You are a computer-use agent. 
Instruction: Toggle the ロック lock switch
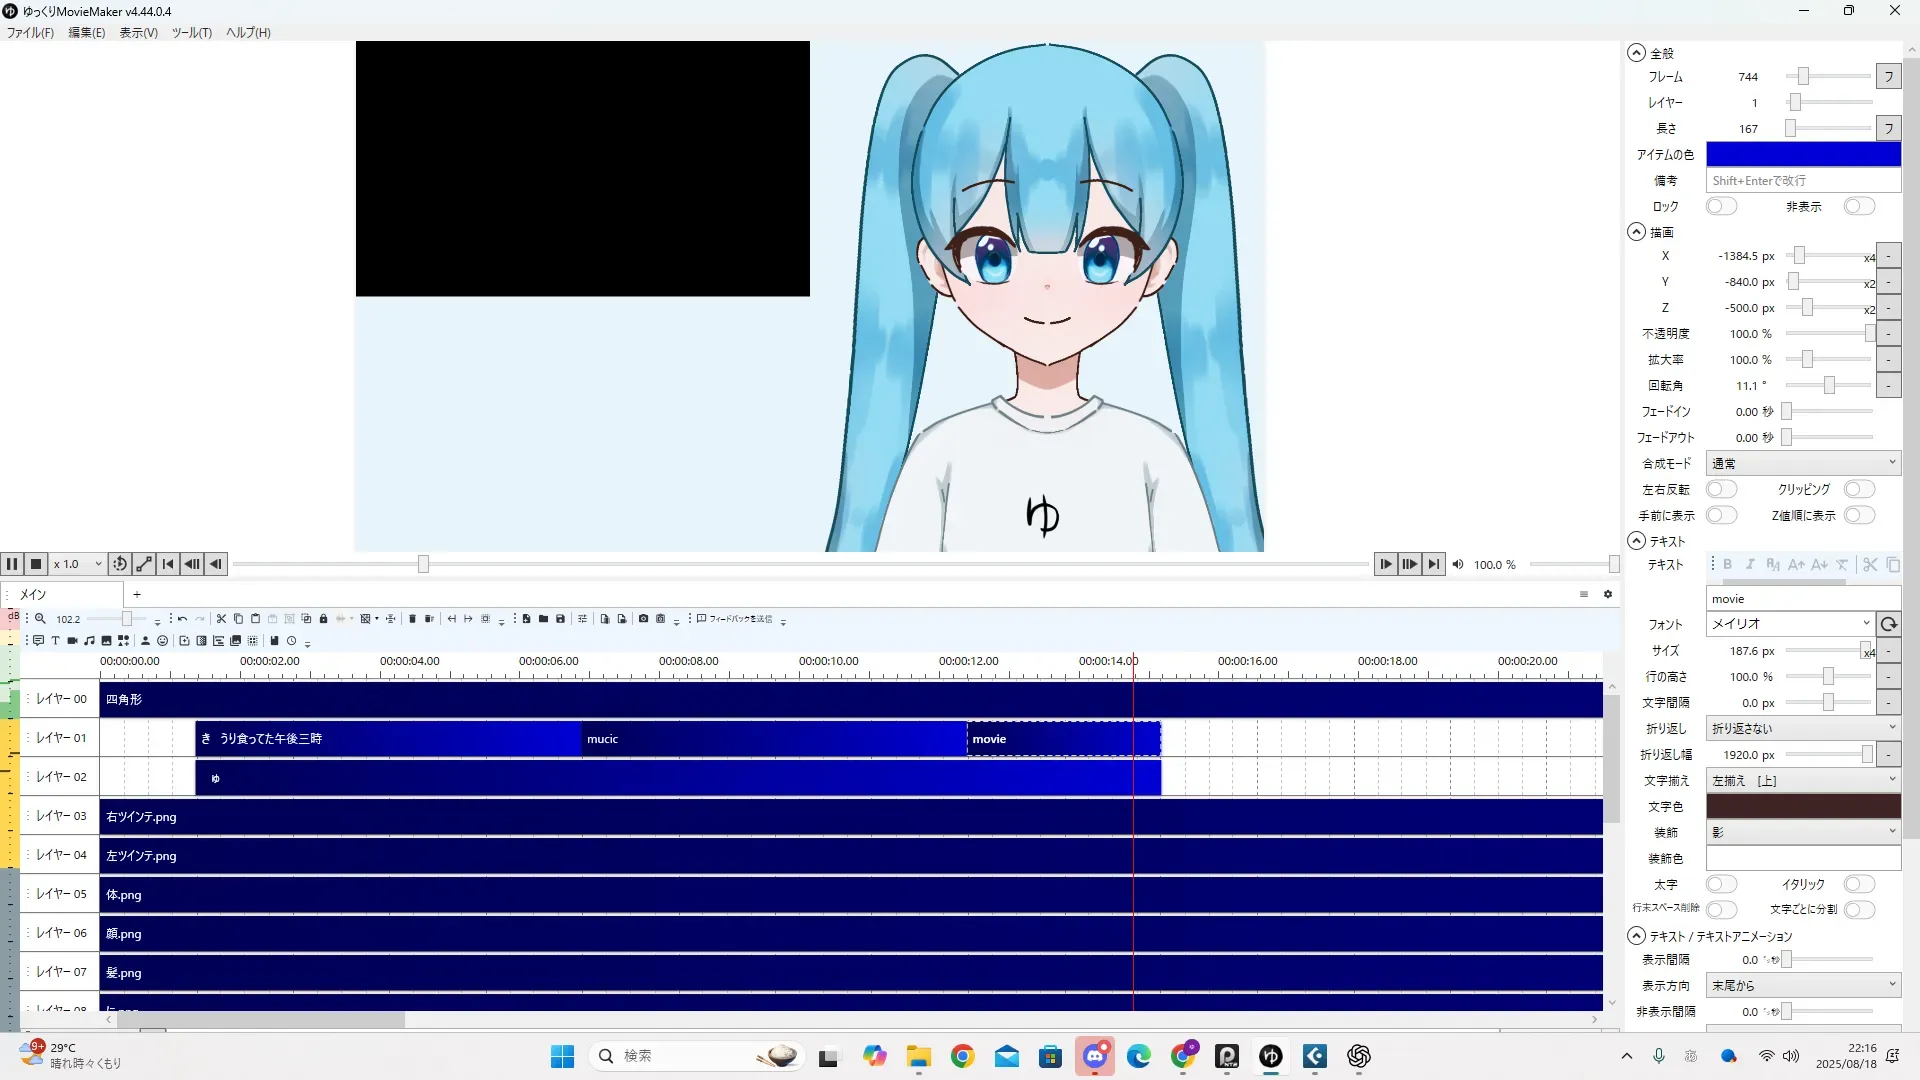pos(1721,207)
